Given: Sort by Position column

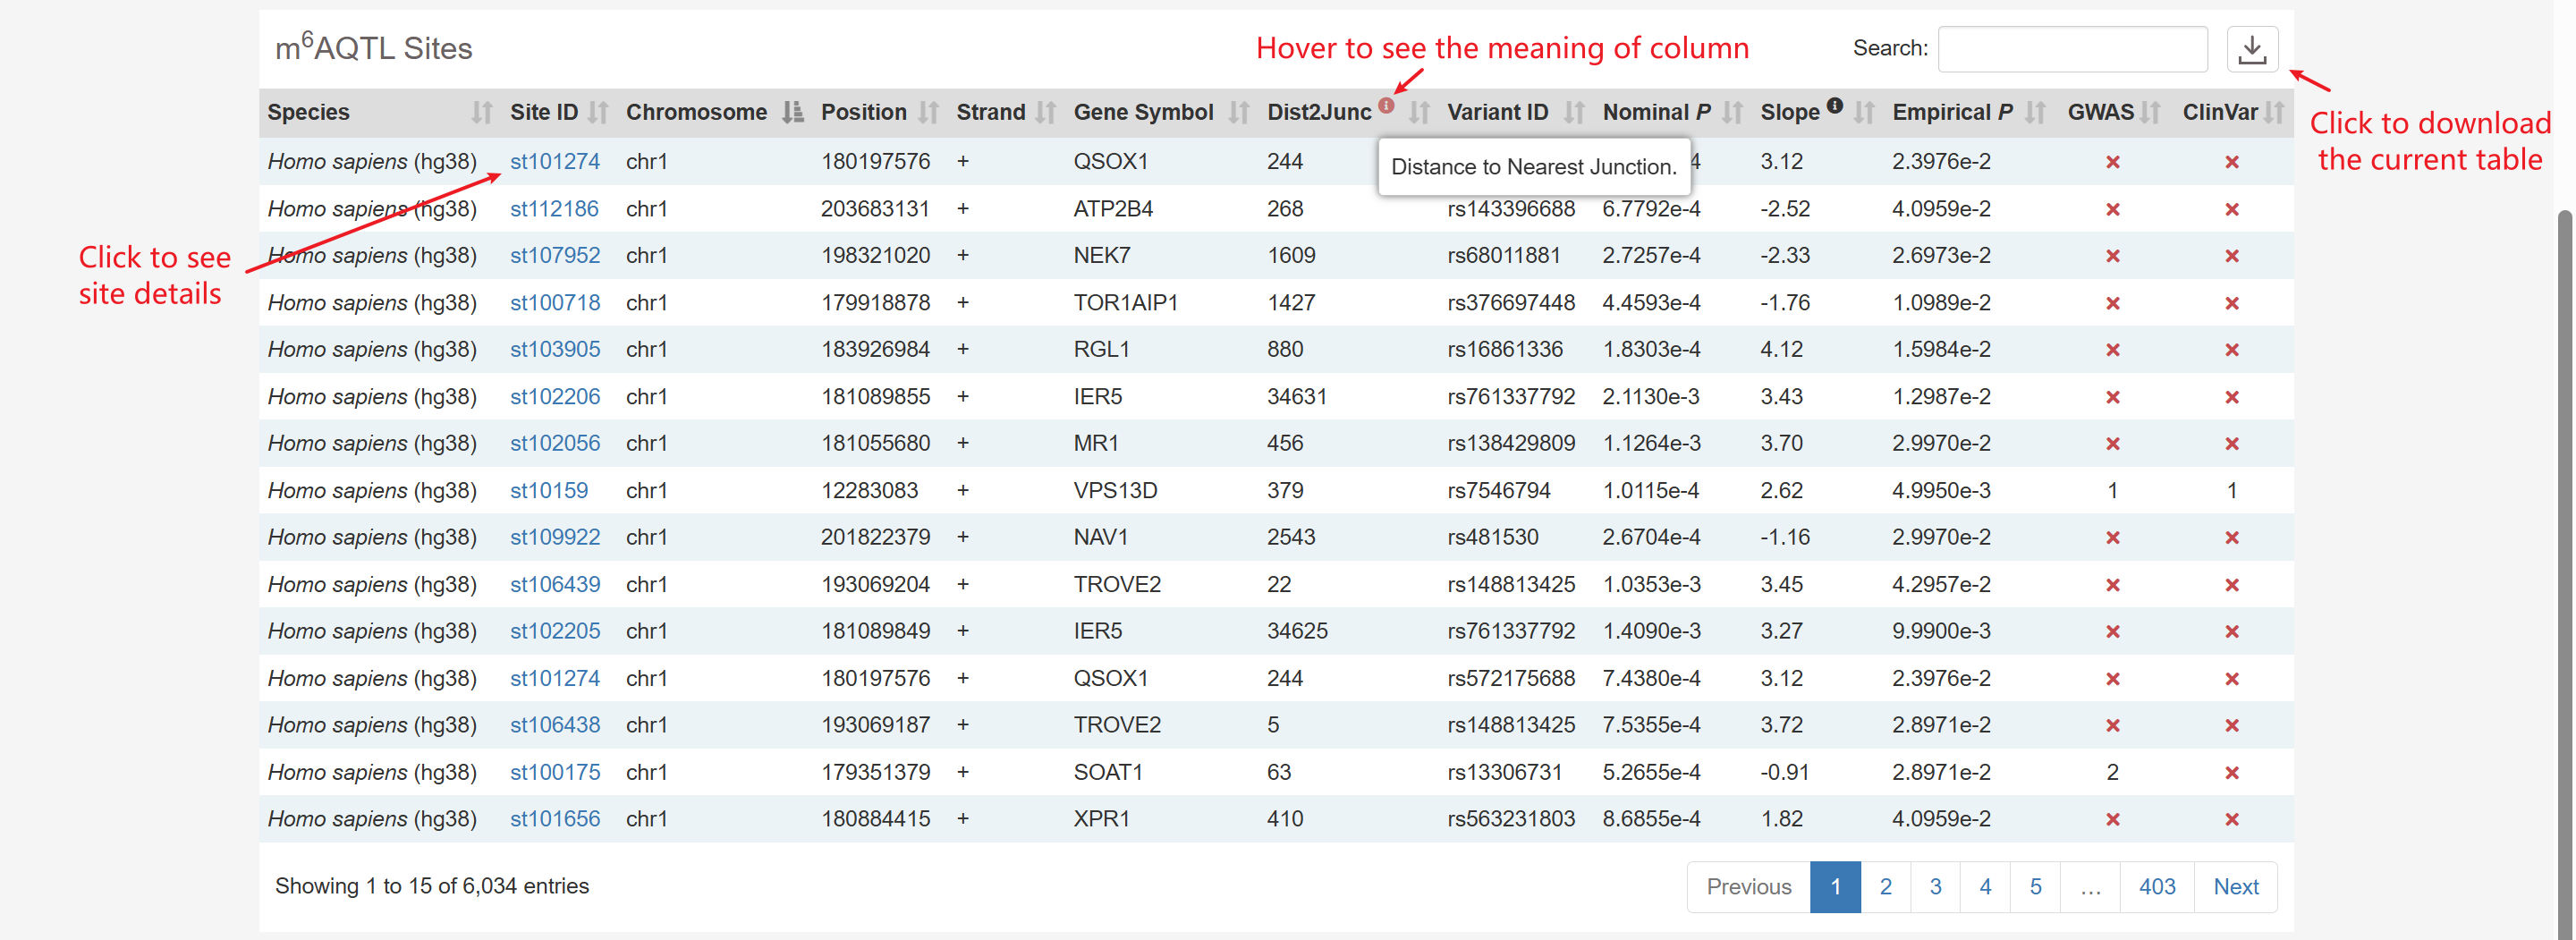Looking at the screenshot, I should click(928, 113).
